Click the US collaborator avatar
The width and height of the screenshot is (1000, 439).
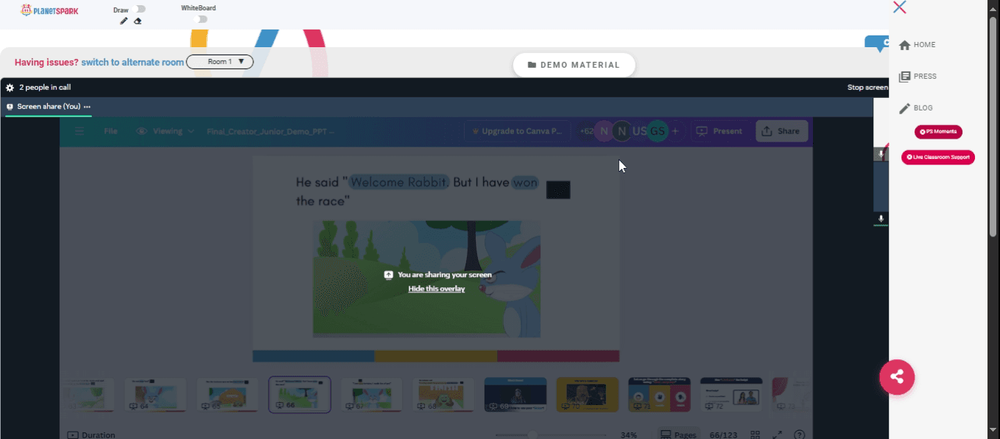[x=640, y=131]
